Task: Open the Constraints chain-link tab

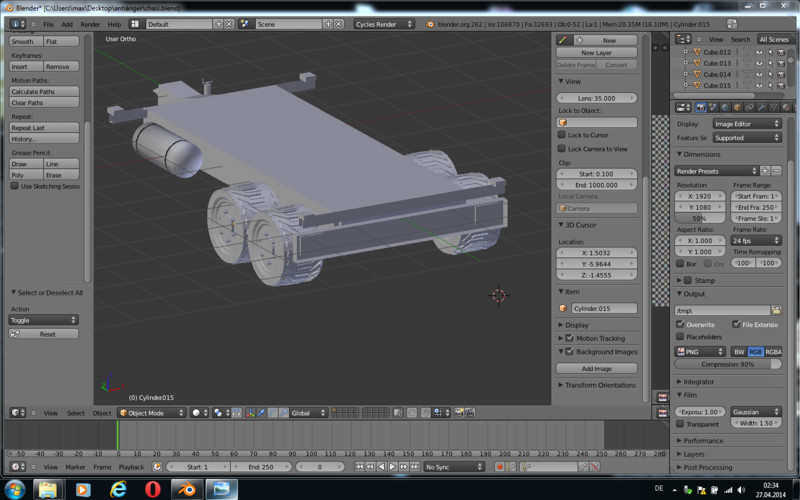Action: (749, 108)
